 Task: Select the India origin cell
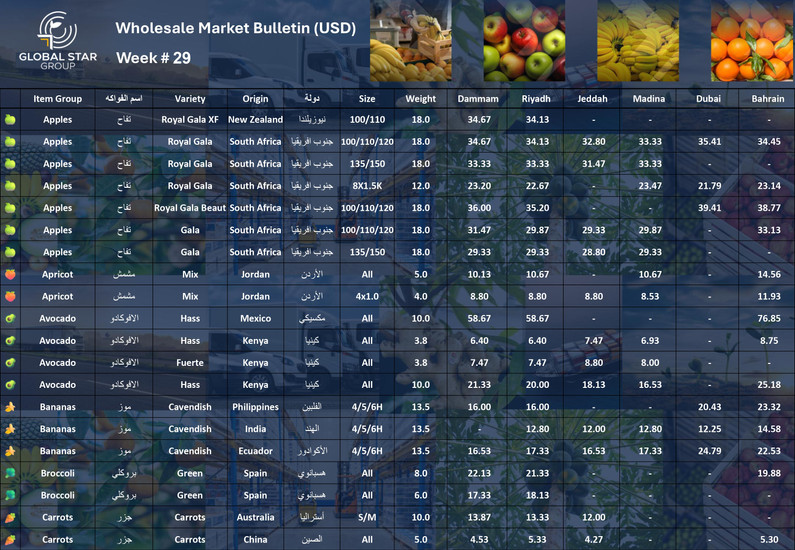click(255, 429)
